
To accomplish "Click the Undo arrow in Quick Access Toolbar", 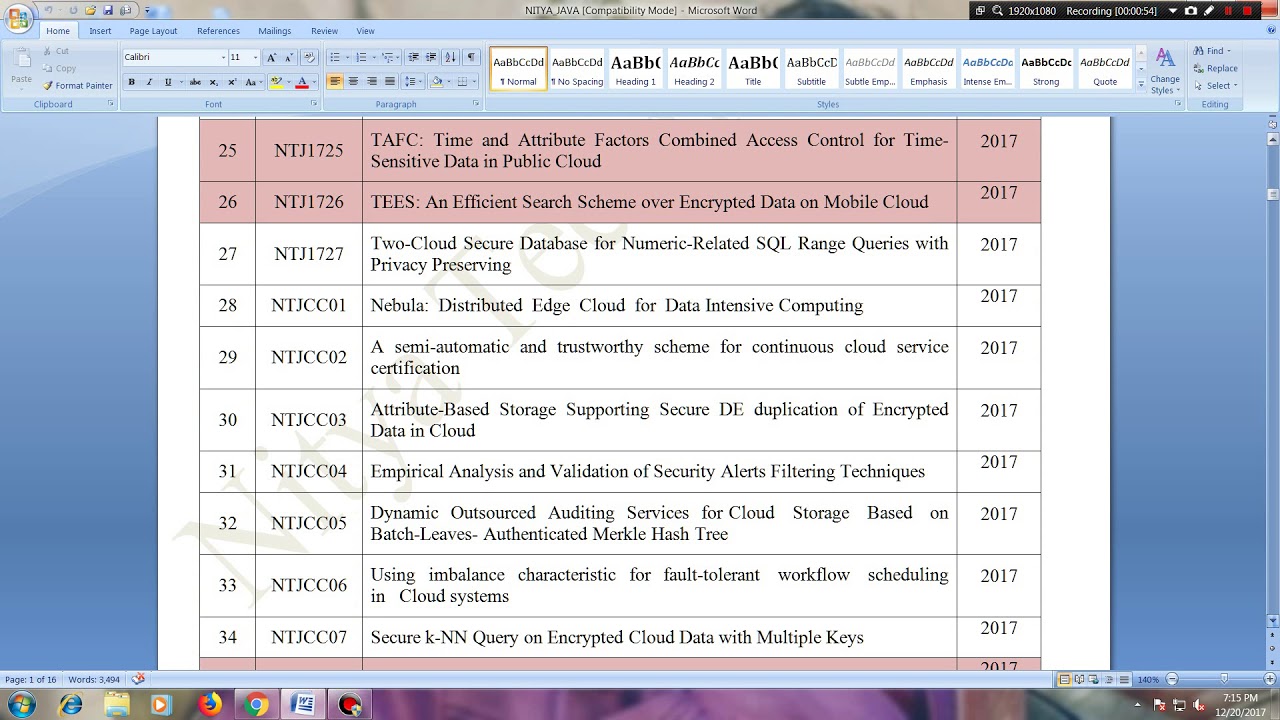I will [47, 10].
